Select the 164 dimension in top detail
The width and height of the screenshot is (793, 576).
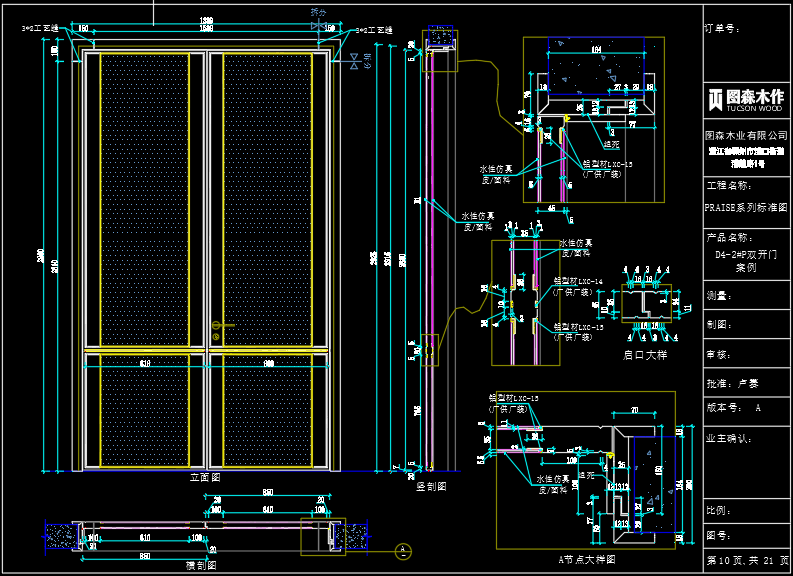click(x=596, y=48)
